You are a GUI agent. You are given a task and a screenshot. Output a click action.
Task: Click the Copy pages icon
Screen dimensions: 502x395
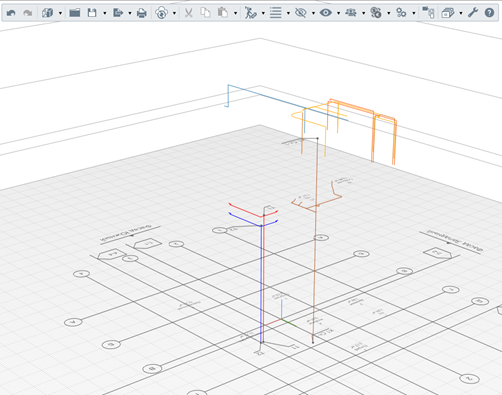(205, 13)
